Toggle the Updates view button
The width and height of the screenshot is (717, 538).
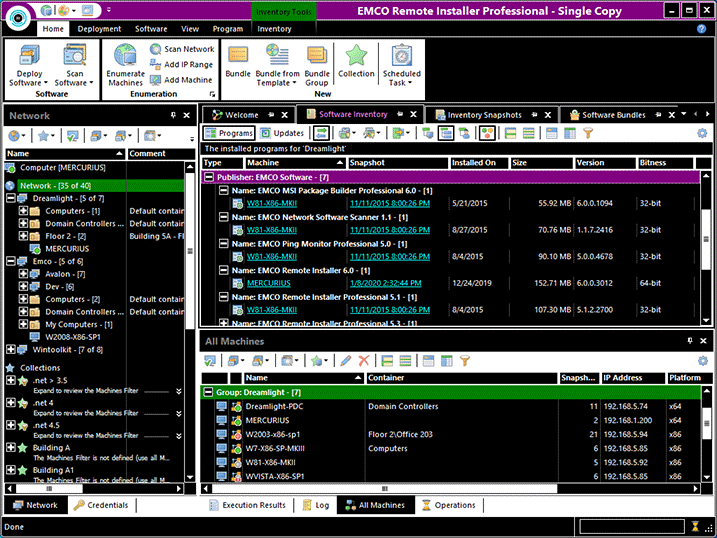pyautogui.click(x=282, y=133)
